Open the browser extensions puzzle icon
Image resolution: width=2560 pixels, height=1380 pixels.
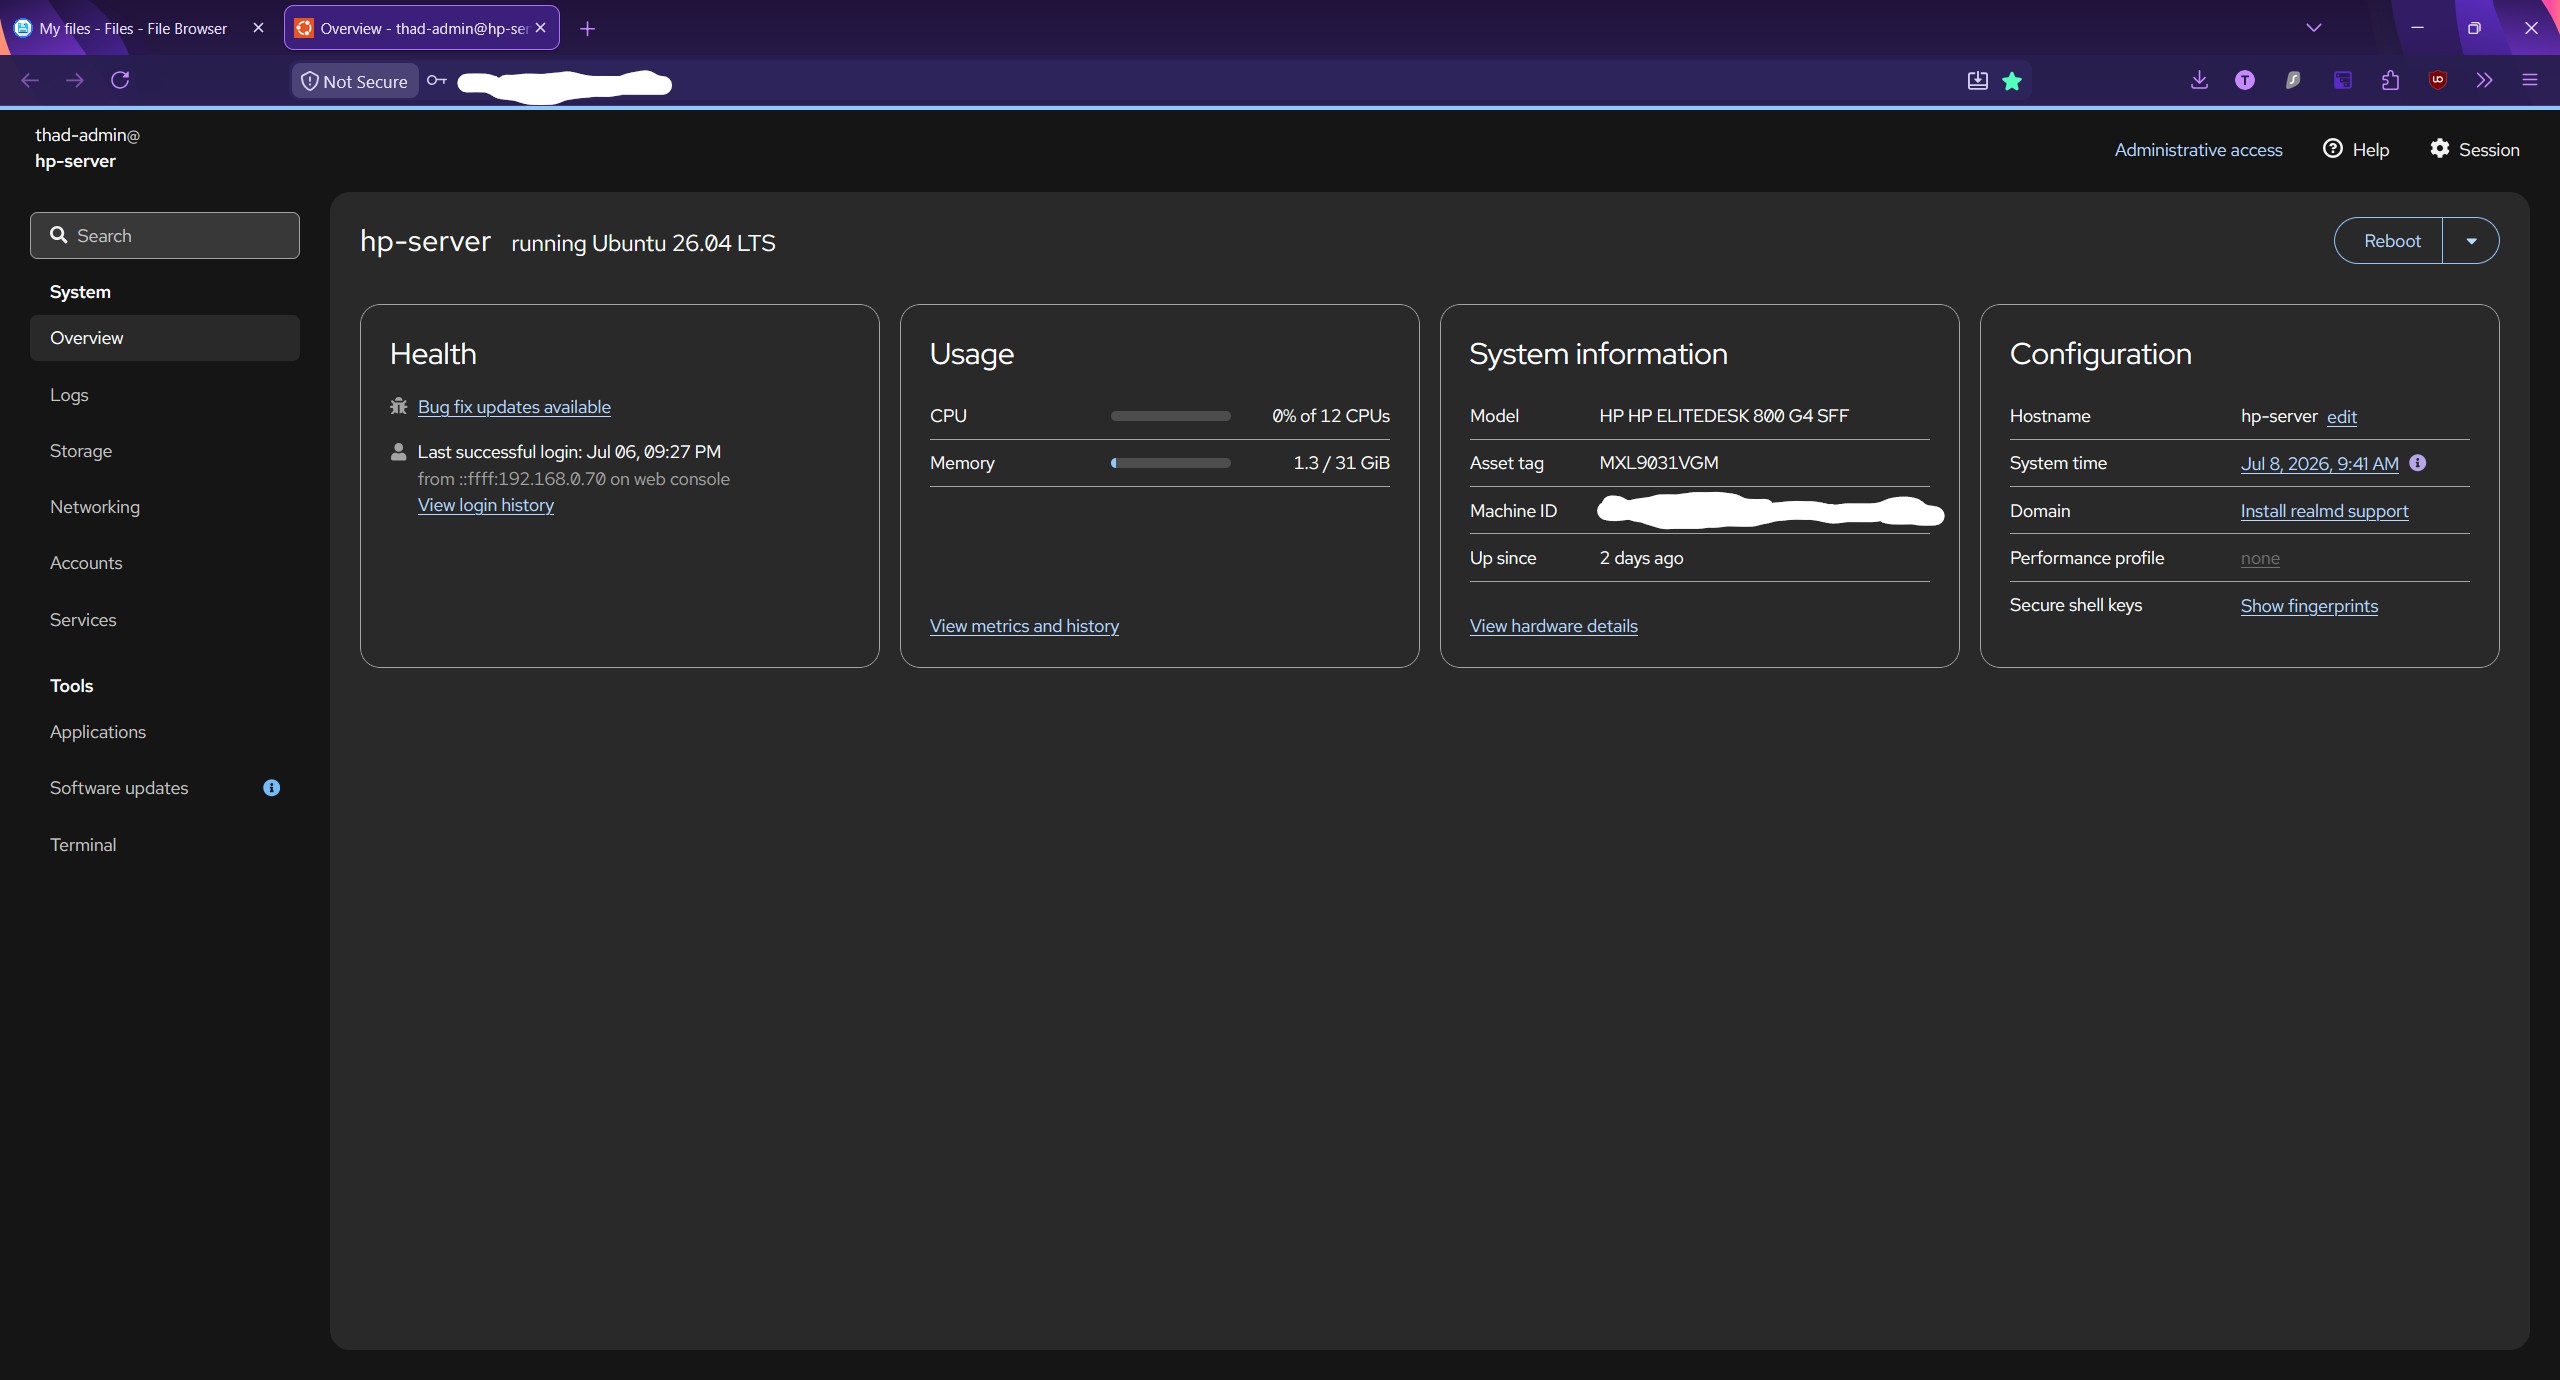click(2391, 80)
